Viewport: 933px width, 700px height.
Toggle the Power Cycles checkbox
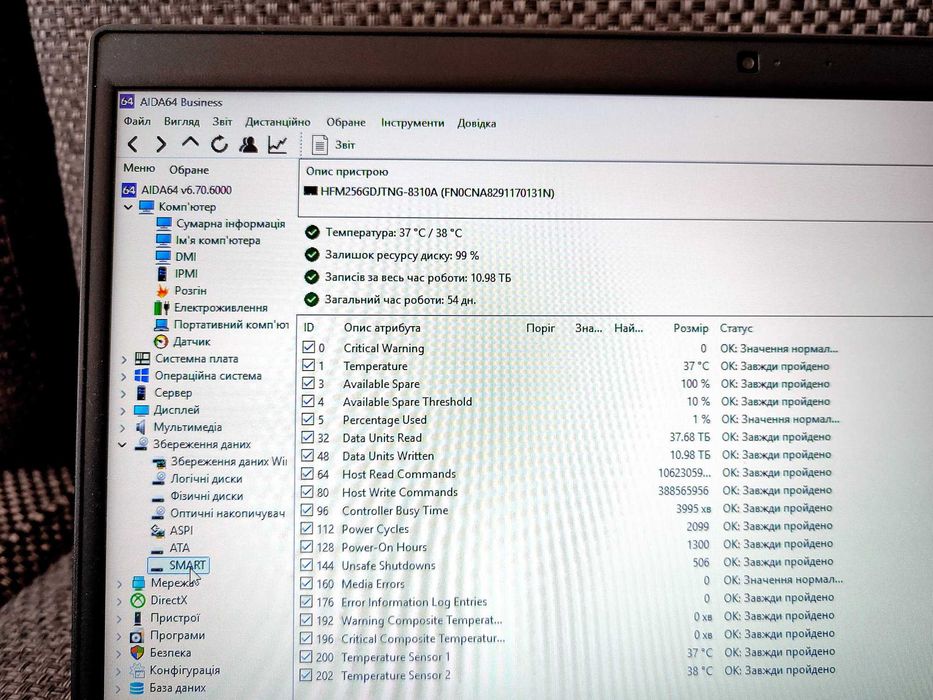click(x=306, y=528)
